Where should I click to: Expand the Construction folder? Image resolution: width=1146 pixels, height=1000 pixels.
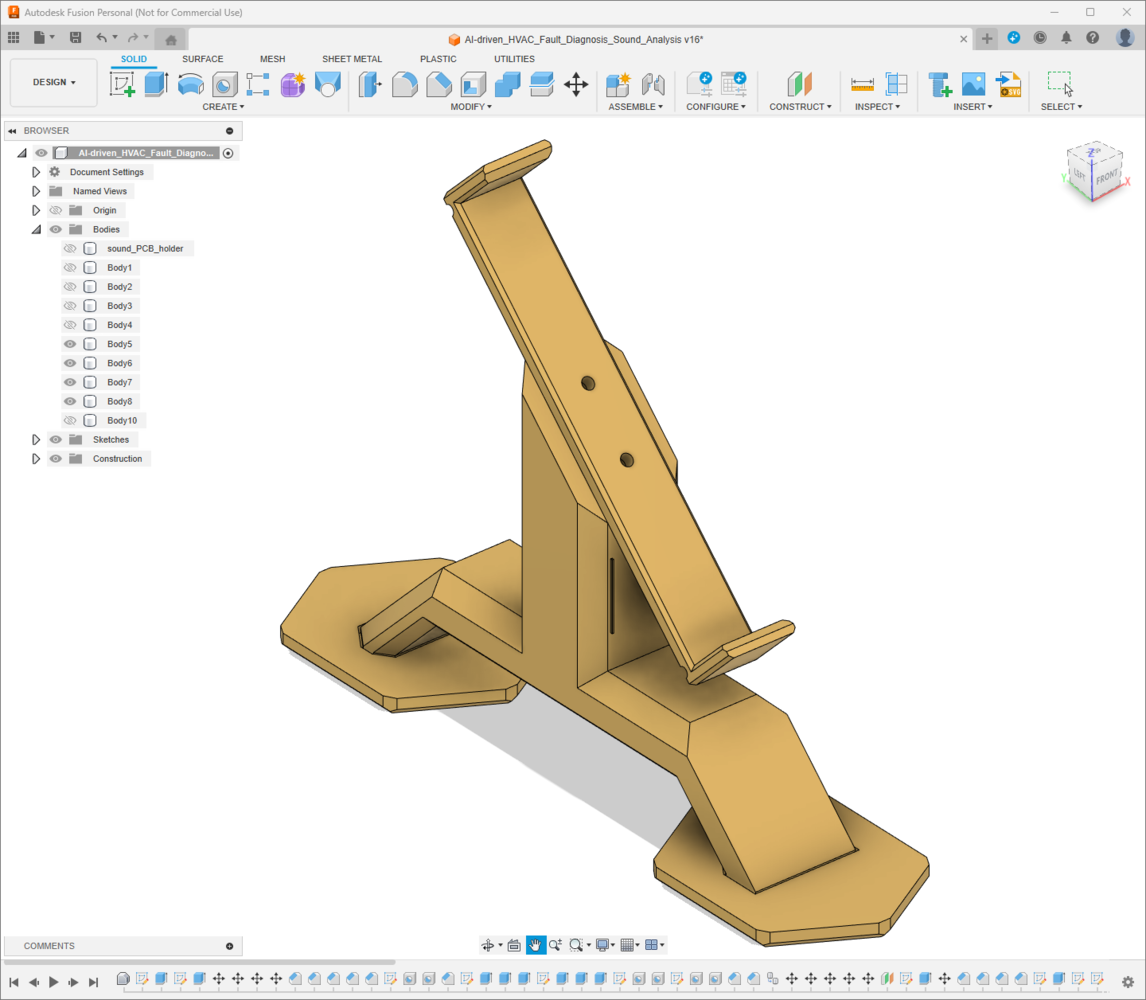(x=35, y=459)
